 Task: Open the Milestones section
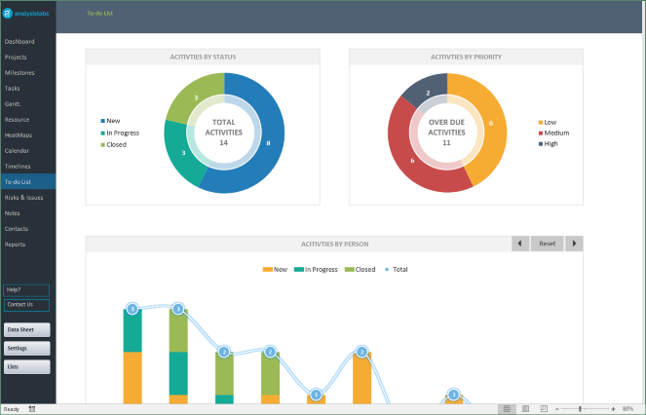pos(19,73)
